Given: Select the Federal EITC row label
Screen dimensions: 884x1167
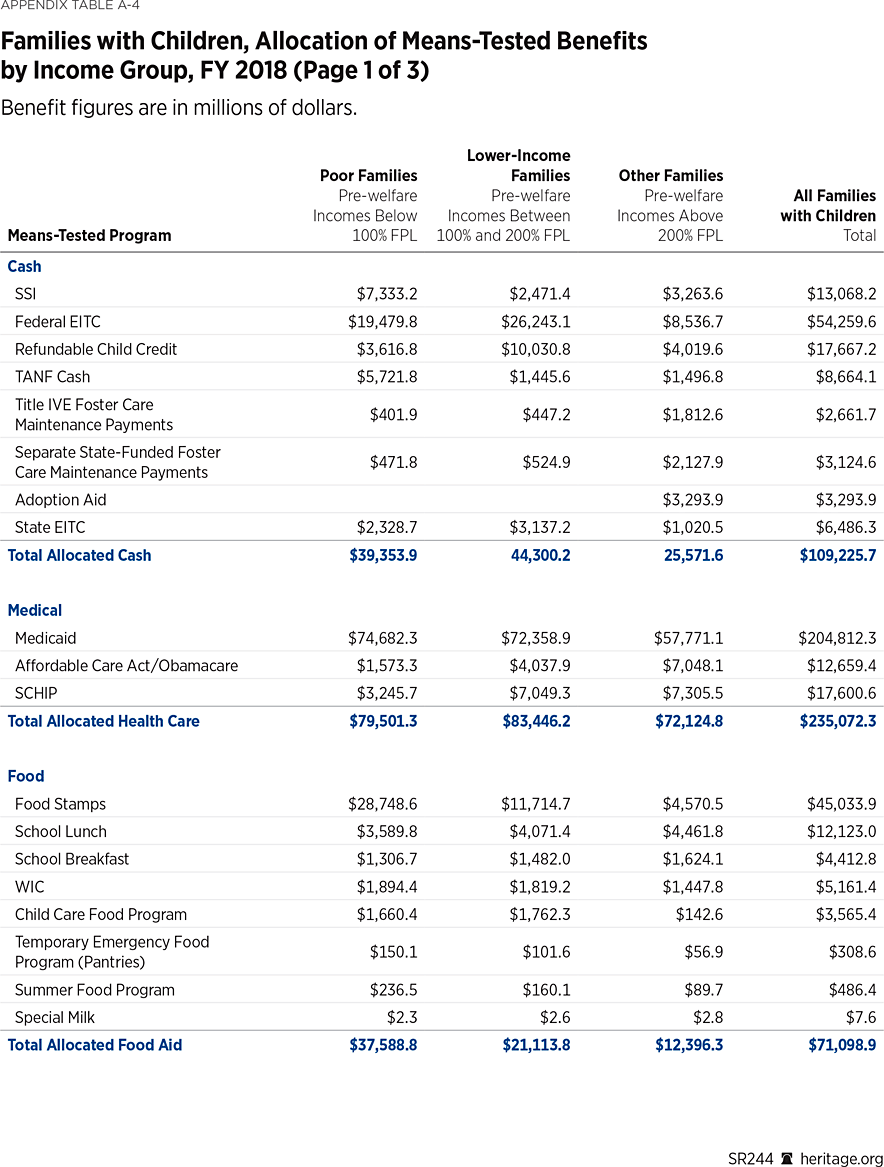Looking at the screenshot, I should [58, 322].
